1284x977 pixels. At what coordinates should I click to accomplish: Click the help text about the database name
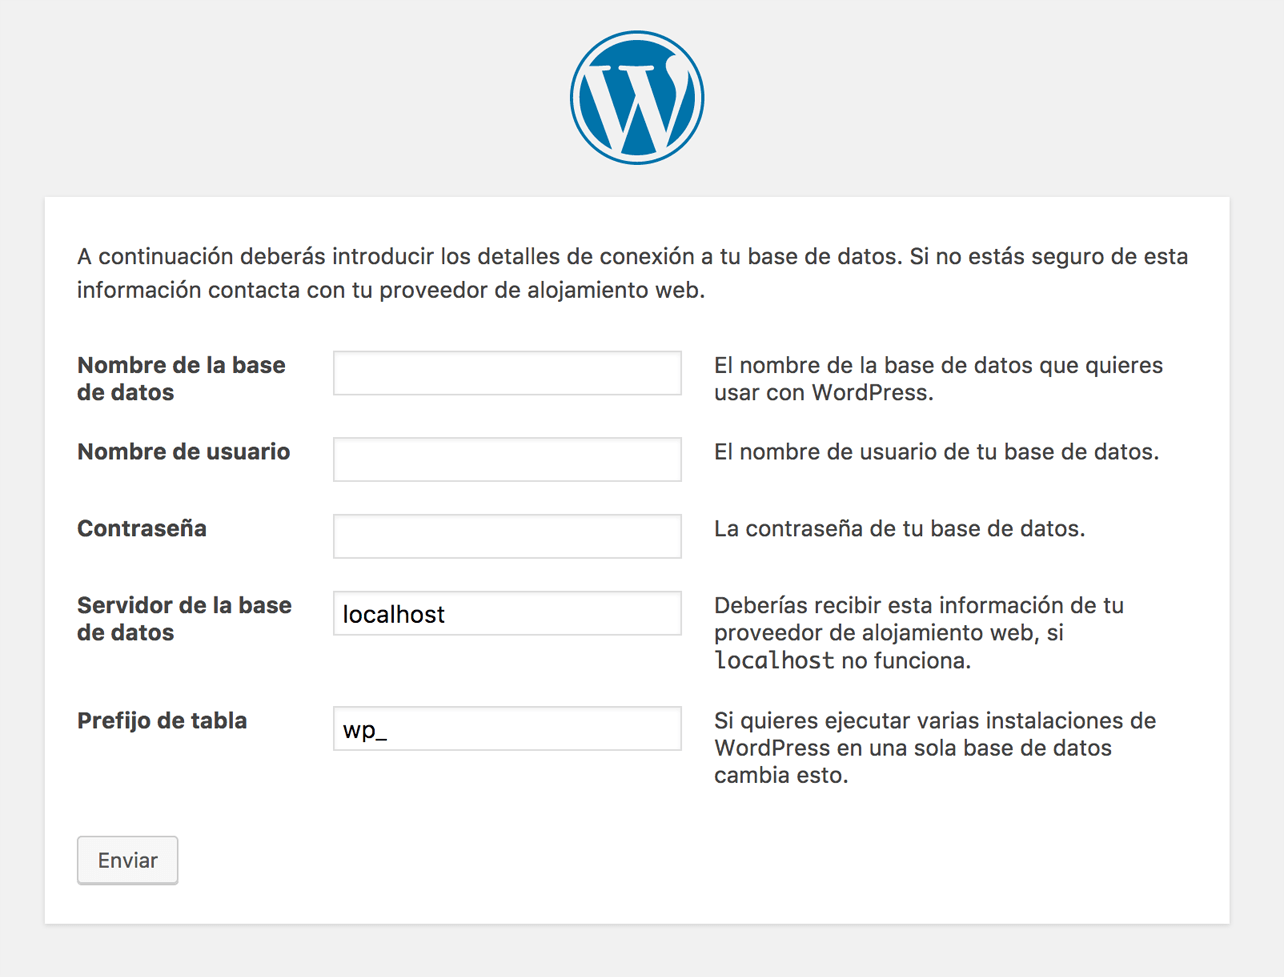tap(938, 378)
